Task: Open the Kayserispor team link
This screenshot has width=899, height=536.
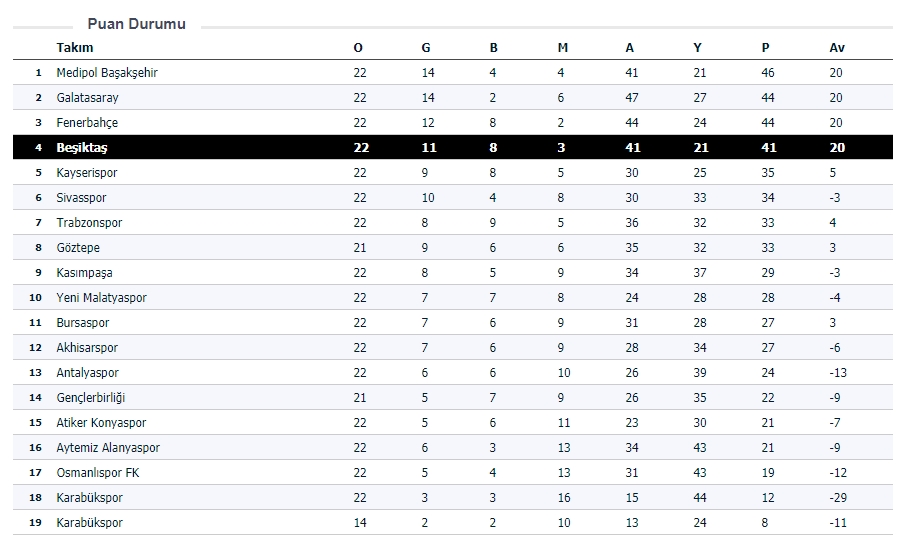Action: (x=87, y=173)
